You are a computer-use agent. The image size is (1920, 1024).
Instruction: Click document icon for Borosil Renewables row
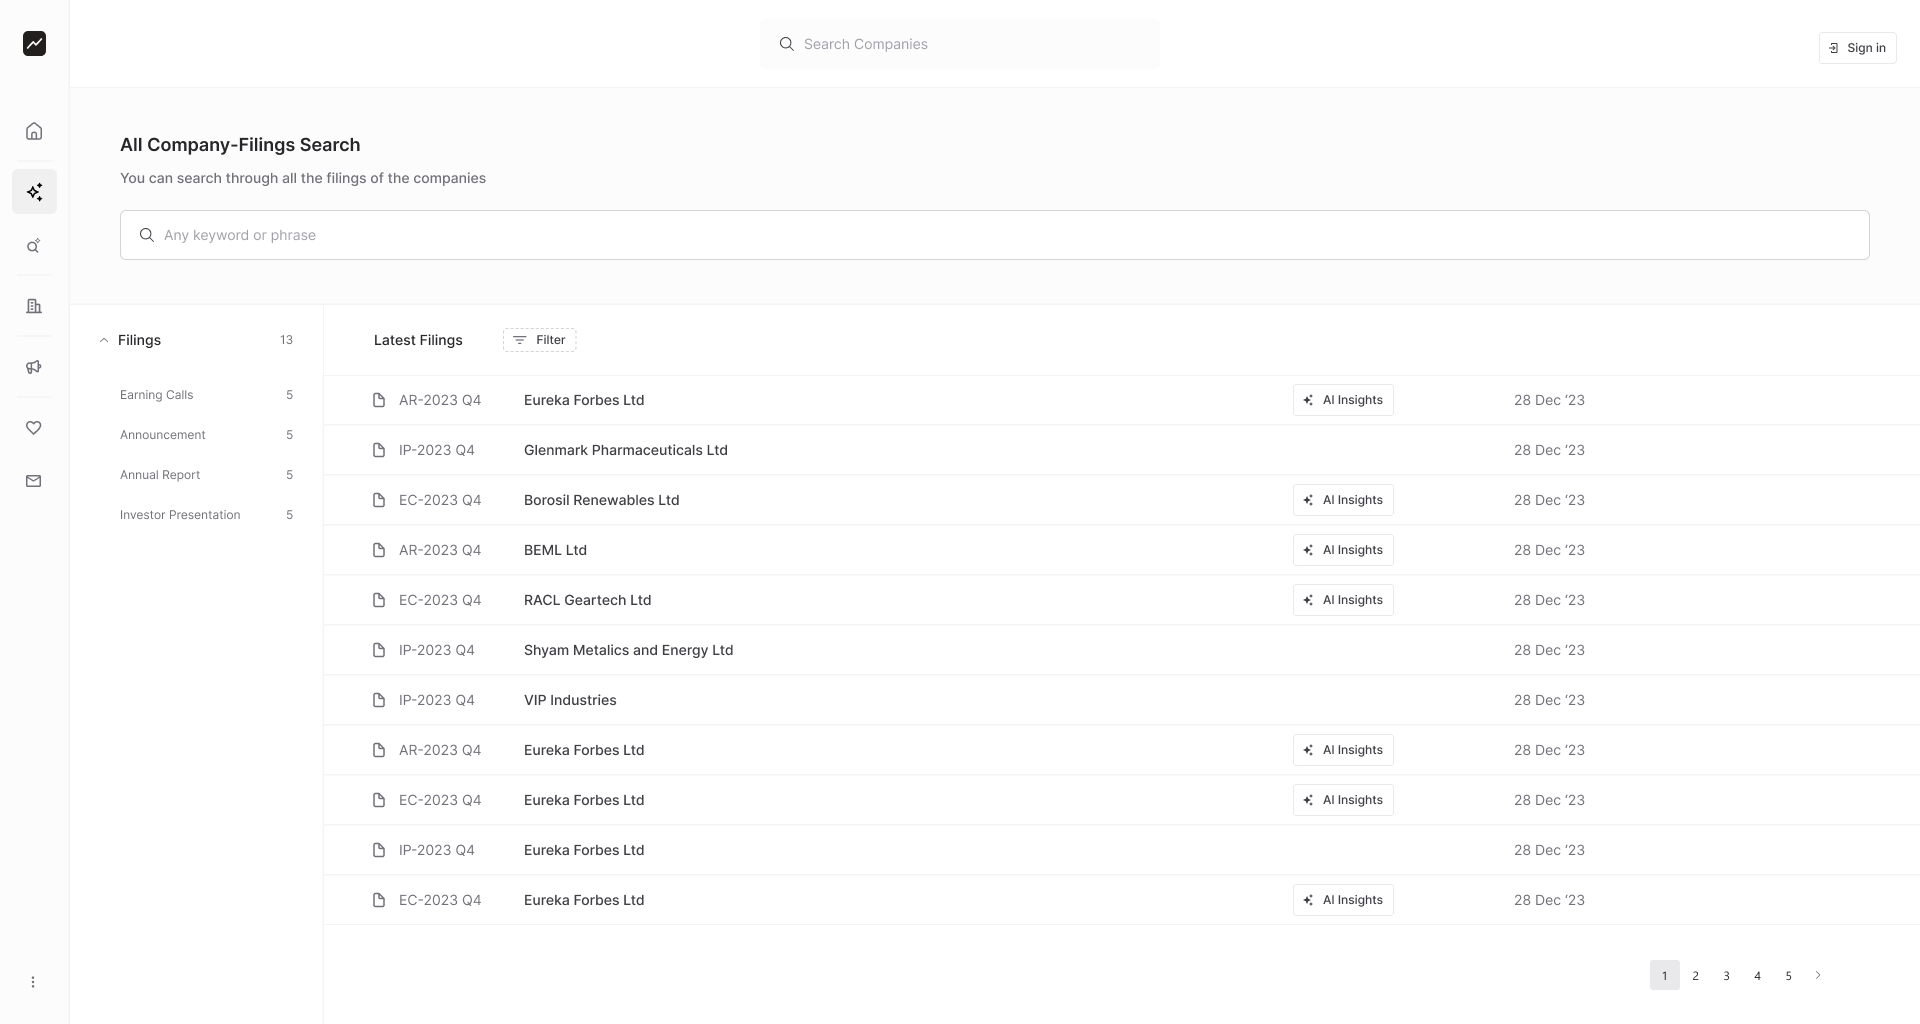(379, 500)
